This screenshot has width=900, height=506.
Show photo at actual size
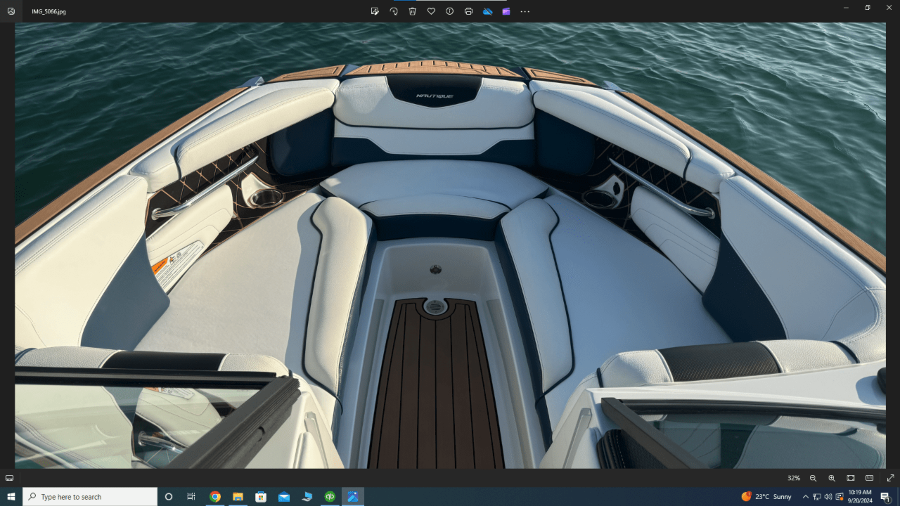tap(870, 478)
